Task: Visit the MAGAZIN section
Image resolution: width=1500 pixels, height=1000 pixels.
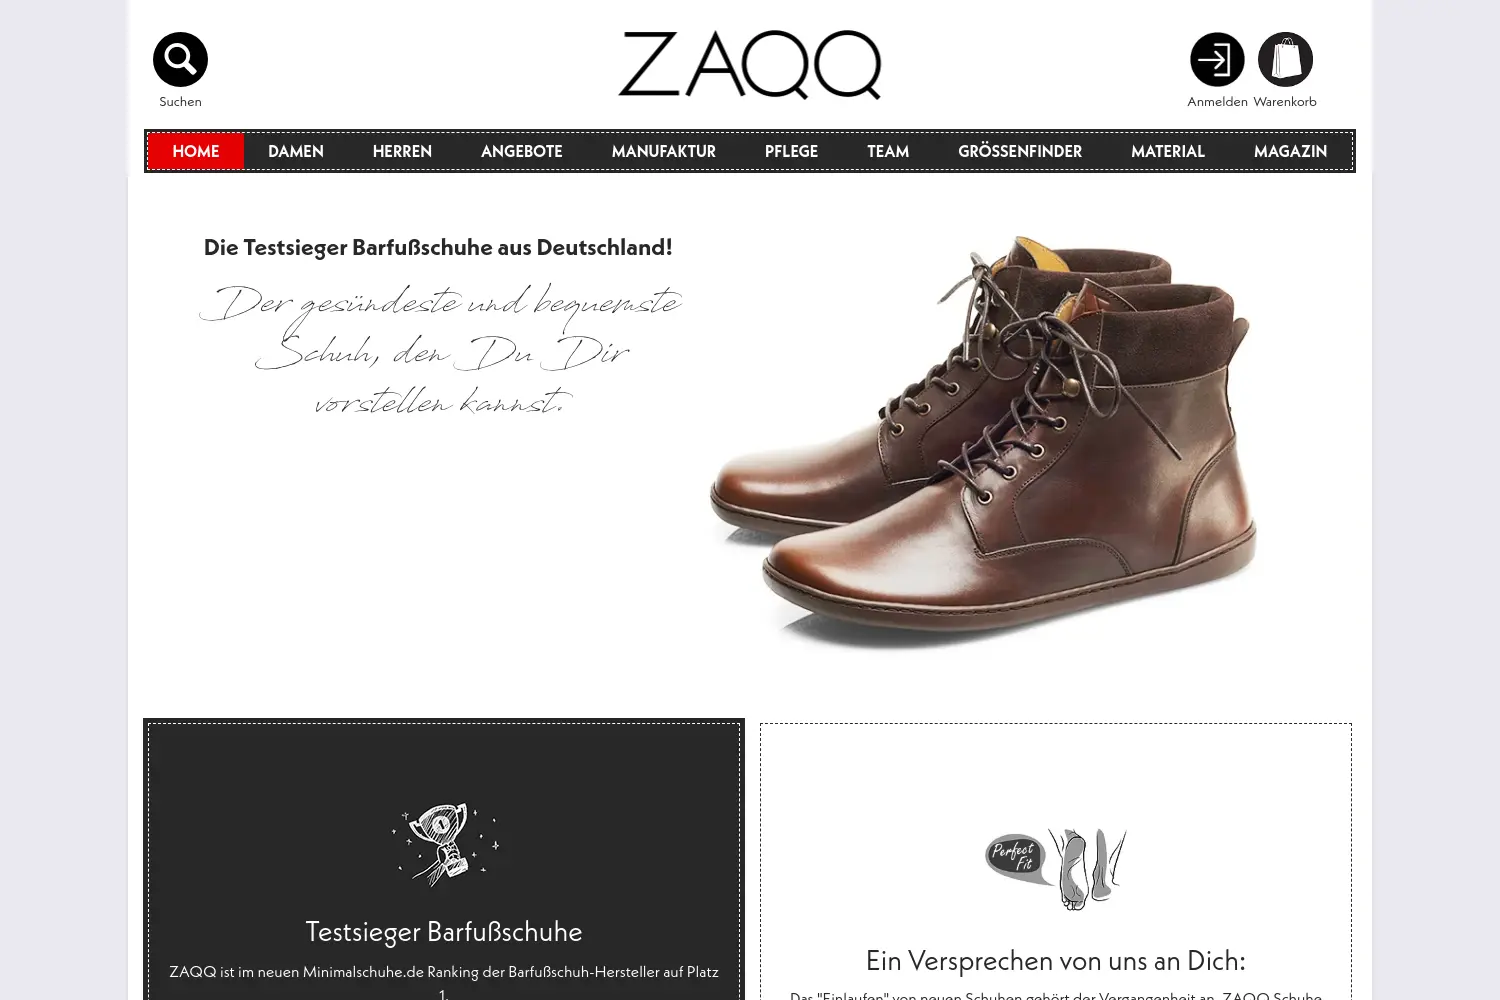Action: coord(1291,151)
